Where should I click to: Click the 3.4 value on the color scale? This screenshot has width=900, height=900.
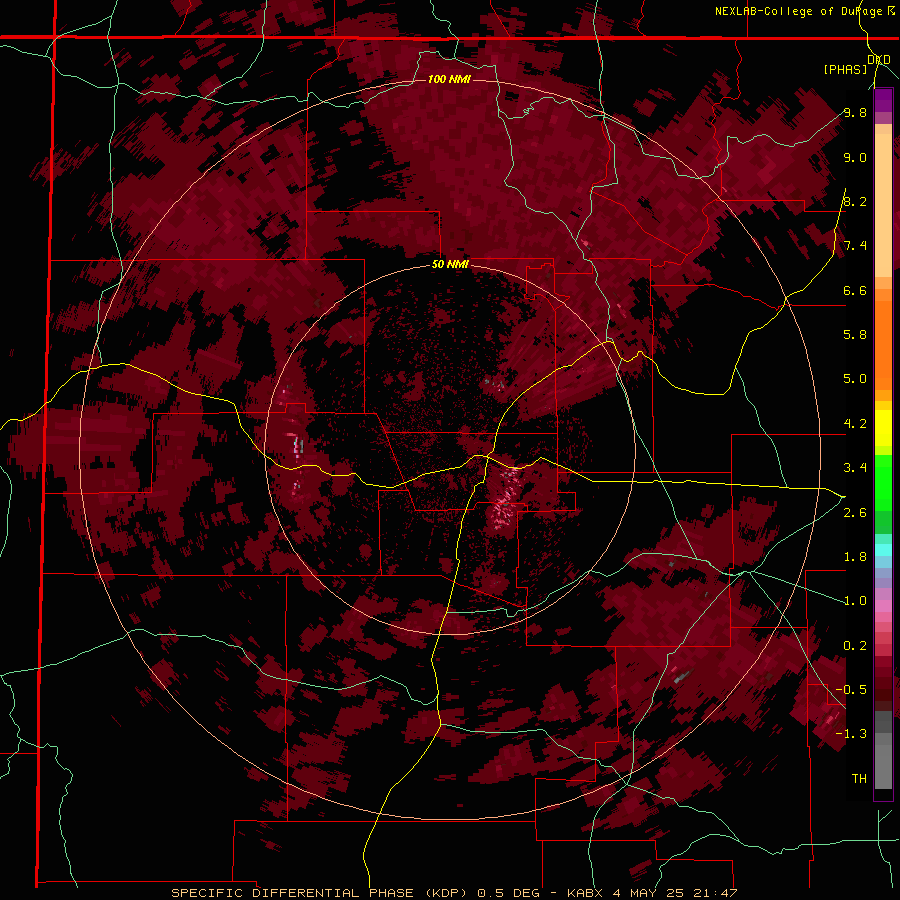click(855, 468)
